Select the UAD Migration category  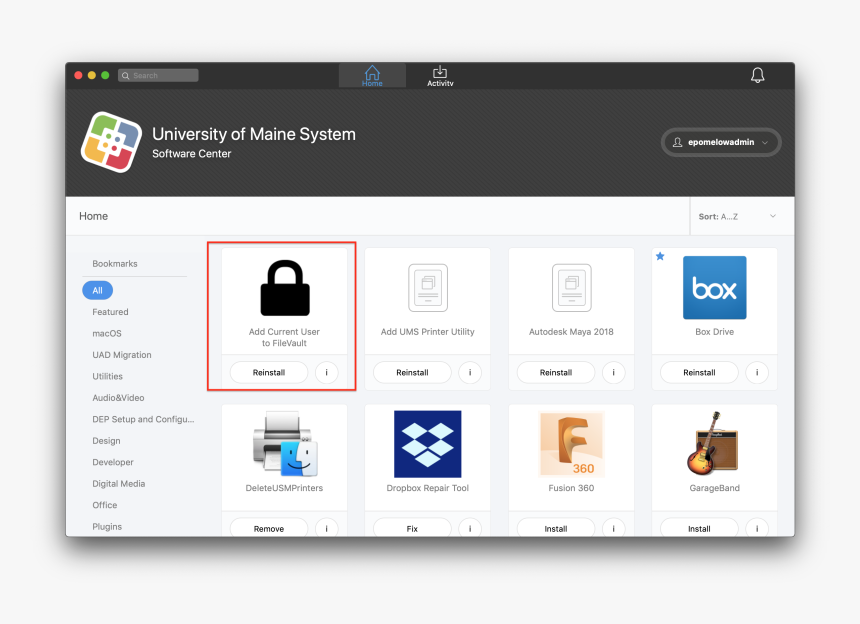point(122,355)
